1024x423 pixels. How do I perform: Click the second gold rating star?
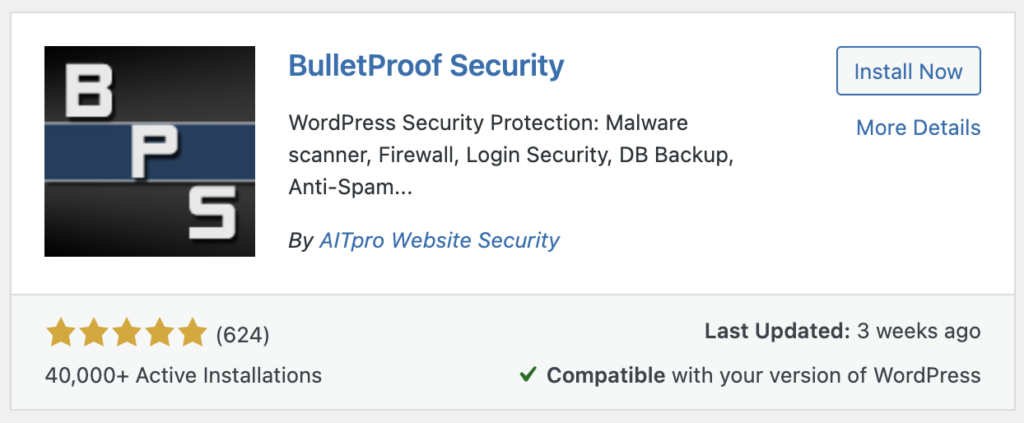tap(93, 333)
